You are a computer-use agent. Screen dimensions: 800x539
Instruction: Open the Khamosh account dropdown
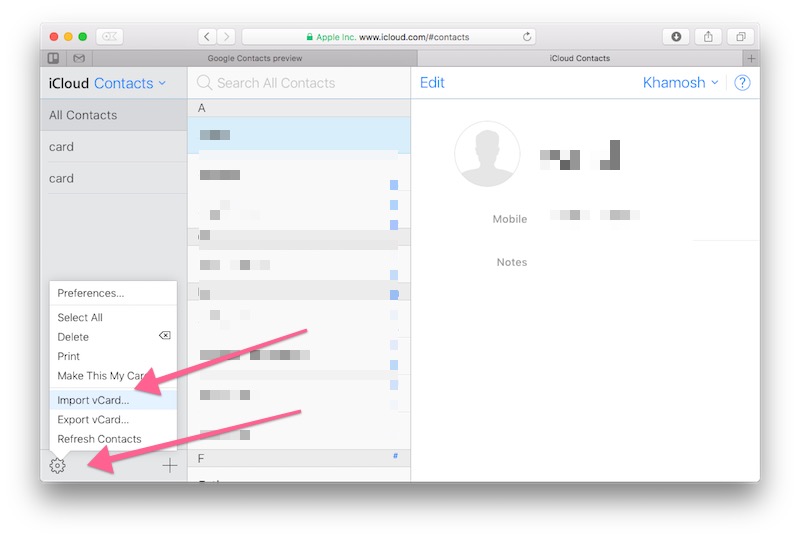680,83
